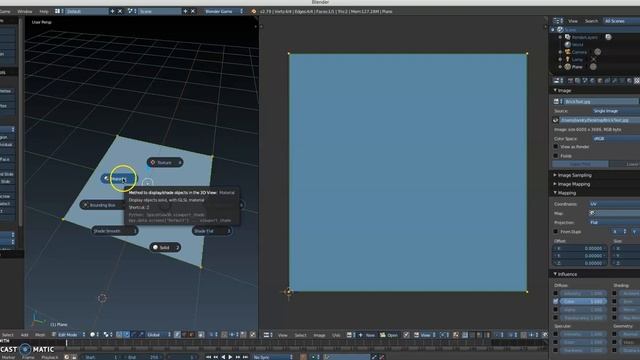This screenshot has width=640, height=360.
Task: Click the play animation button
Action: click(x=230, y=357)
